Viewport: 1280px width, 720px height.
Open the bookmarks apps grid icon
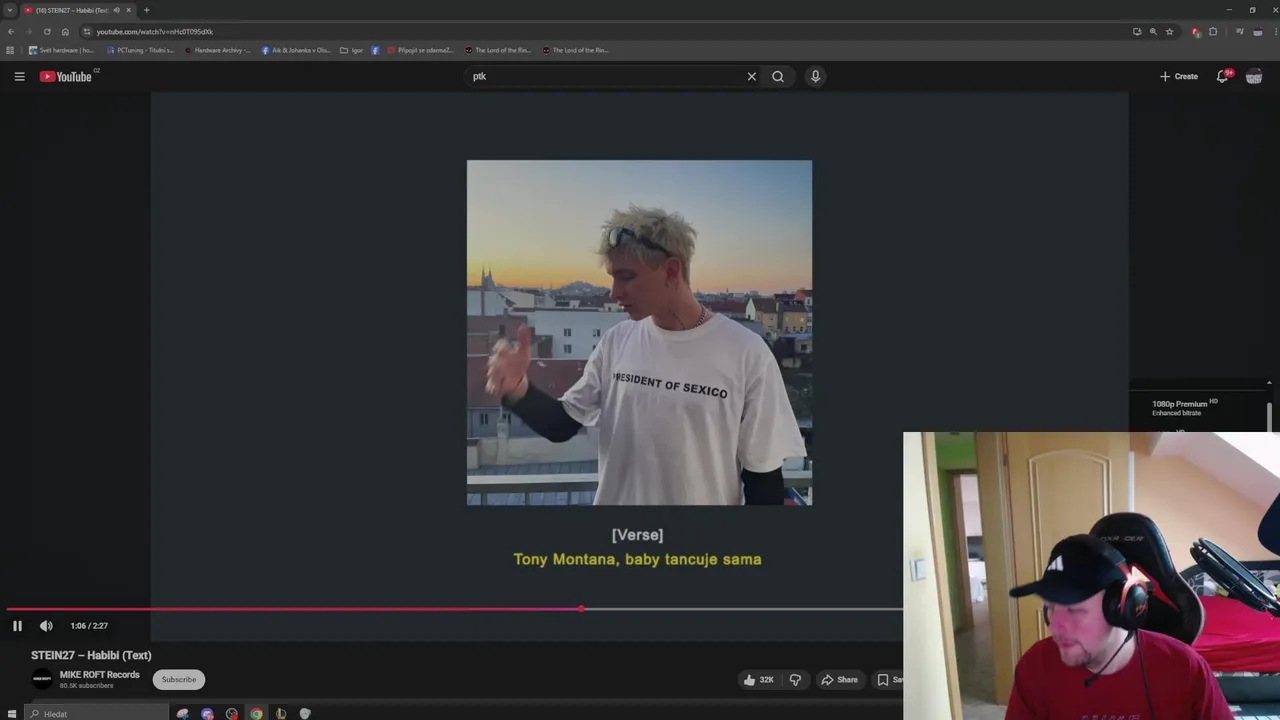pos(10,50)
